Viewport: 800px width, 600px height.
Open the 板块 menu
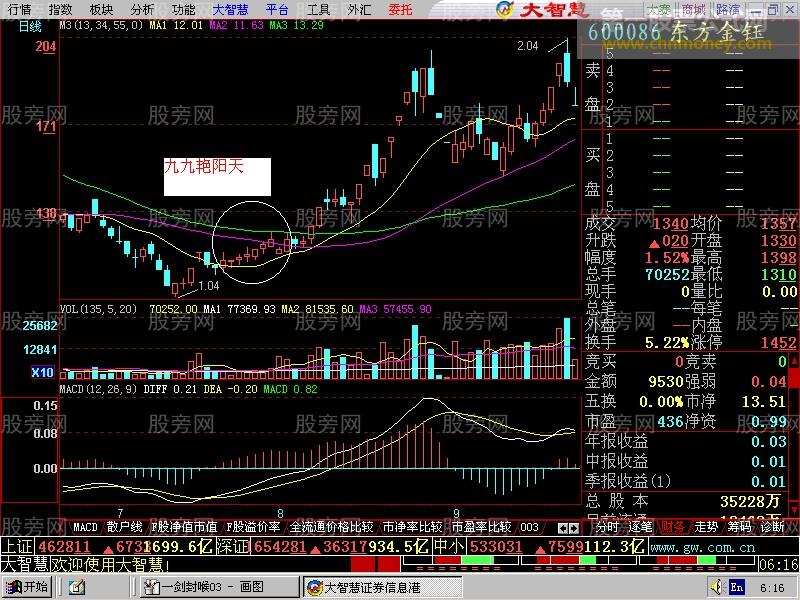(x=101, y=9)
